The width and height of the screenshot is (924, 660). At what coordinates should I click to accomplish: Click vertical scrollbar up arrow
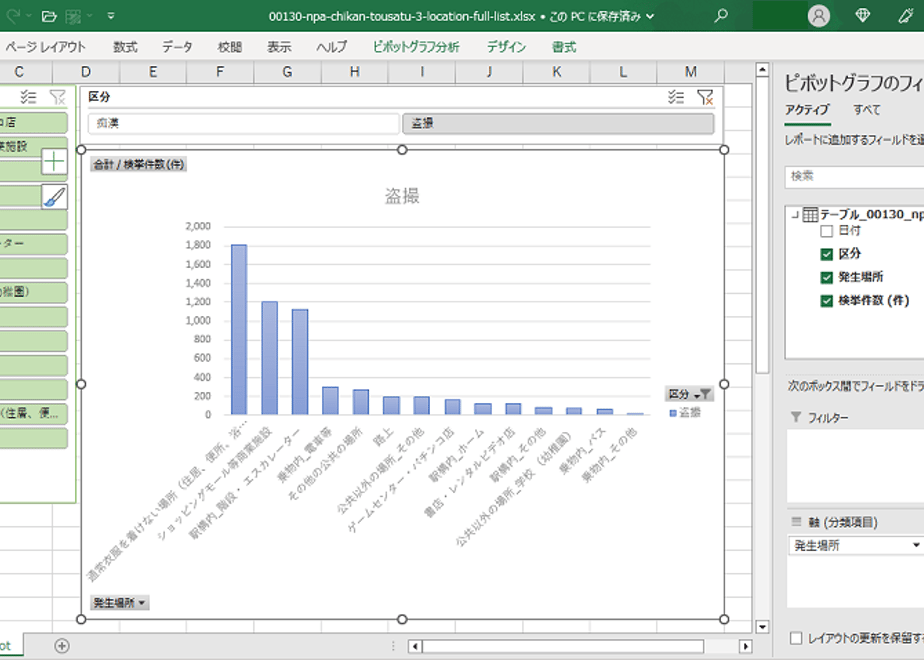point(762,70)
